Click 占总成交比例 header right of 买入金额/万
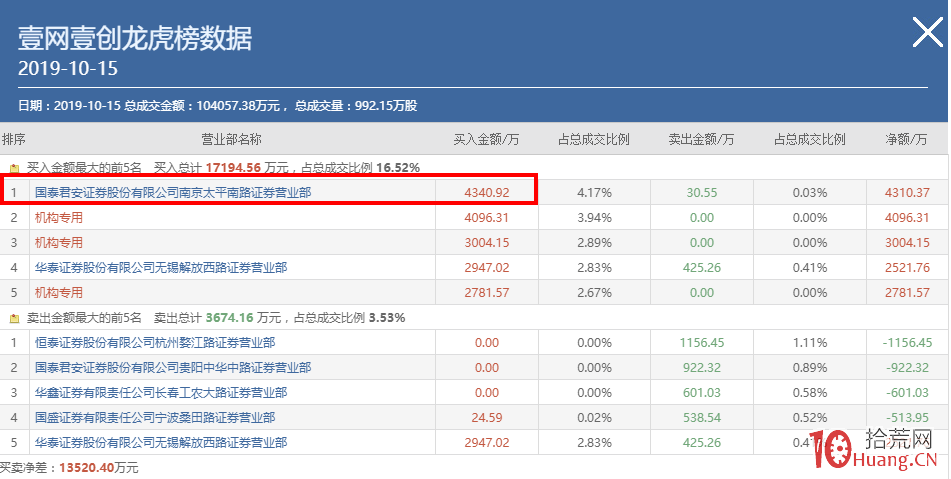 click(594, 139)
